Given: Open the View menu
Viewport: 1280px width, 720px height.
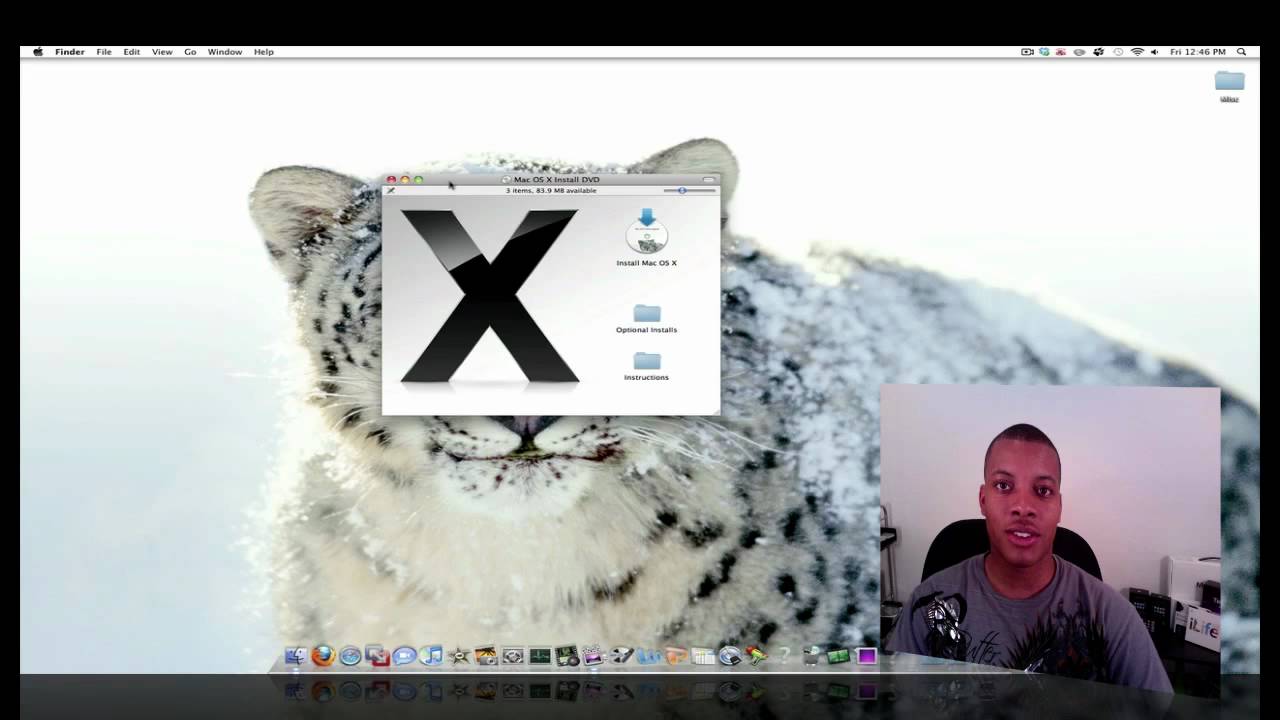Looking at the screenshot, I should [162, 52].
